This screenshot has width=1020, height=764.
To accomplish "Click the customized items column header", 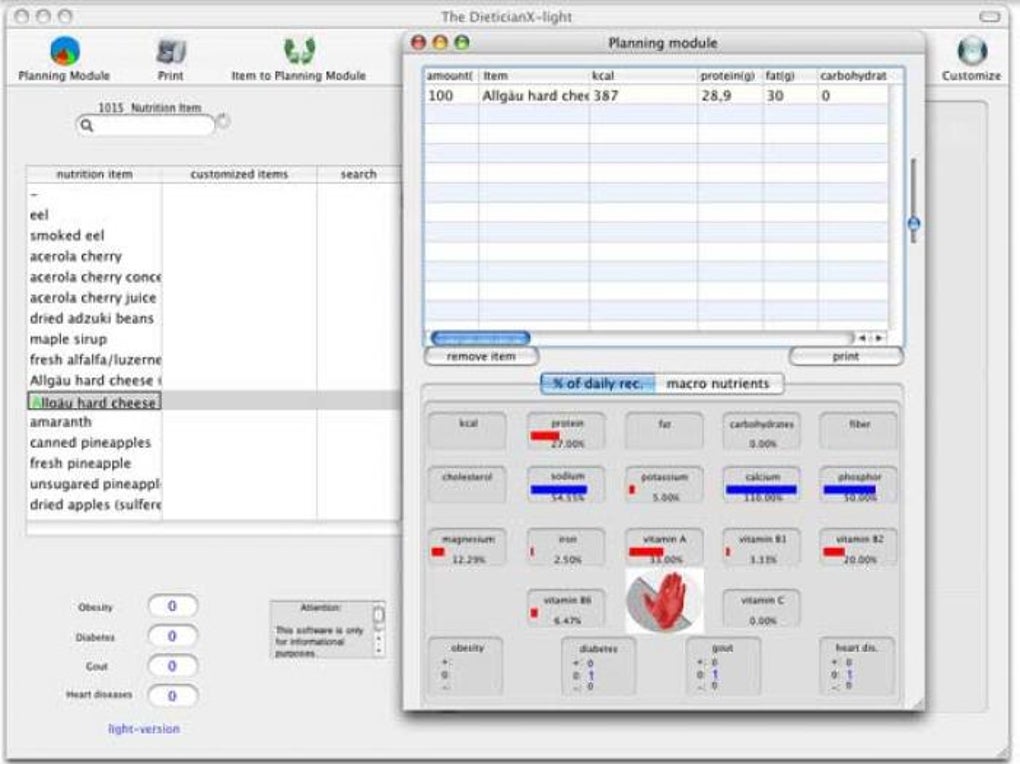I will (x=239, y=174).
